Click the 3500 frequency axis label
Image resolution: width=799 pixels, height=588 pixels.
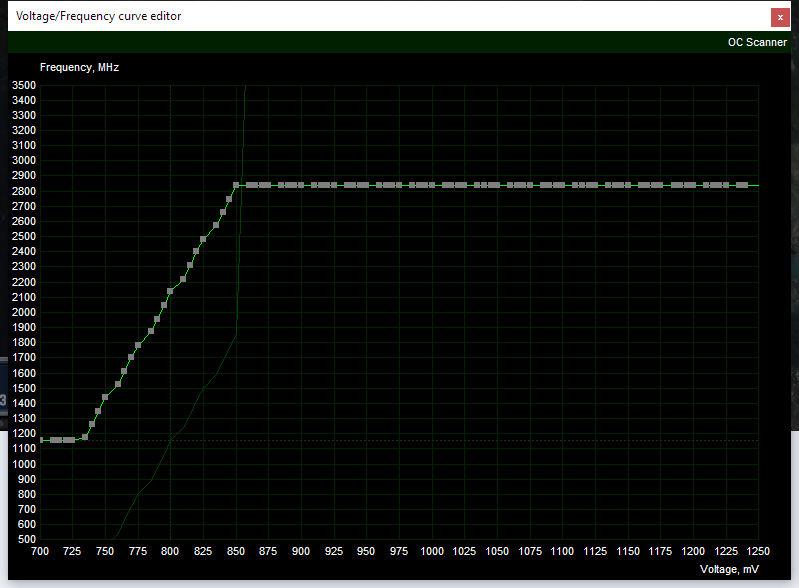(24, 85)
